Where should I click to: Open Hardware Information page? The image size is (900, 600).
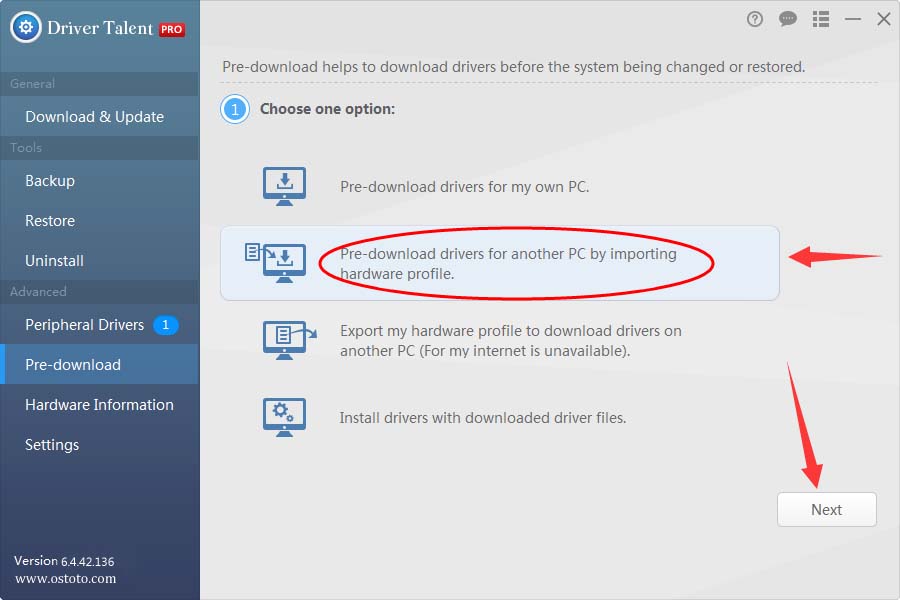(99, 405)
